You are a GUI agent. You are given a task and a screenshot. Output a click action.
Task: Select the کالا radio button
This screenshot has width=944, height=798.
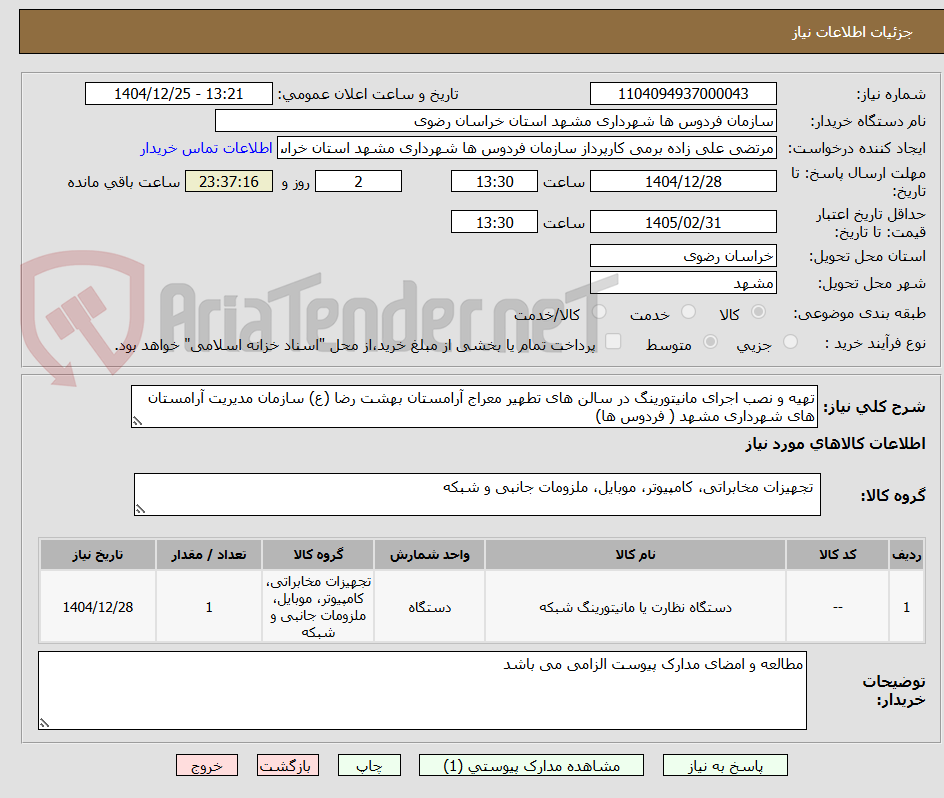(x=759, y=312)
